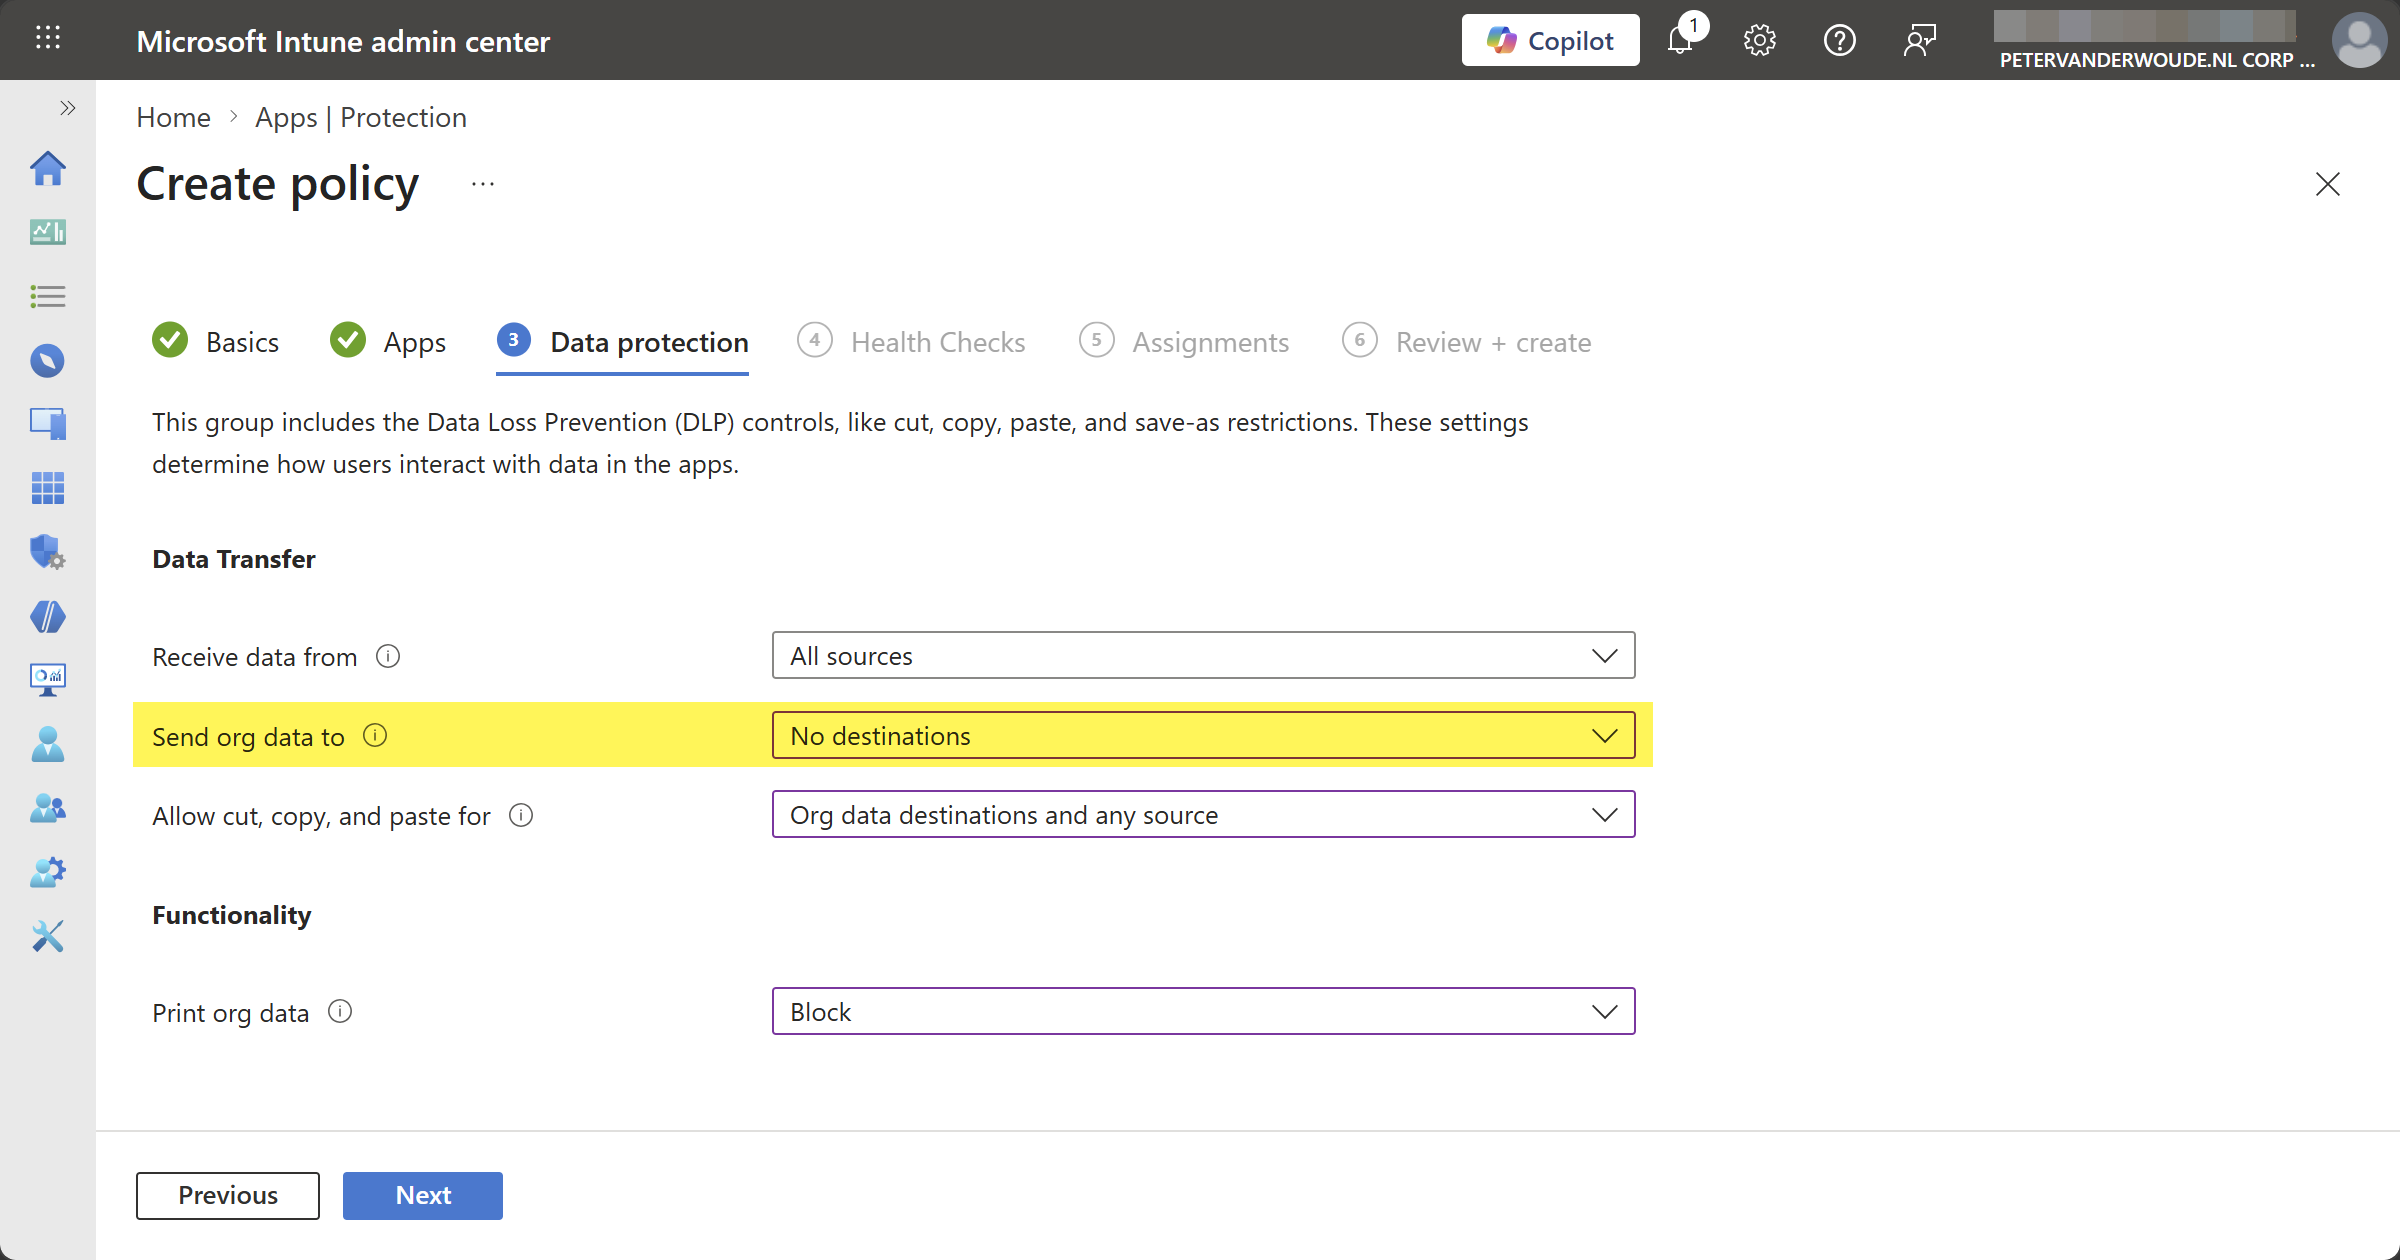Open the Apps grid icon in sidebar
The width and height of the screenshot is (2400, 1260).
click(x=47, y=488)
